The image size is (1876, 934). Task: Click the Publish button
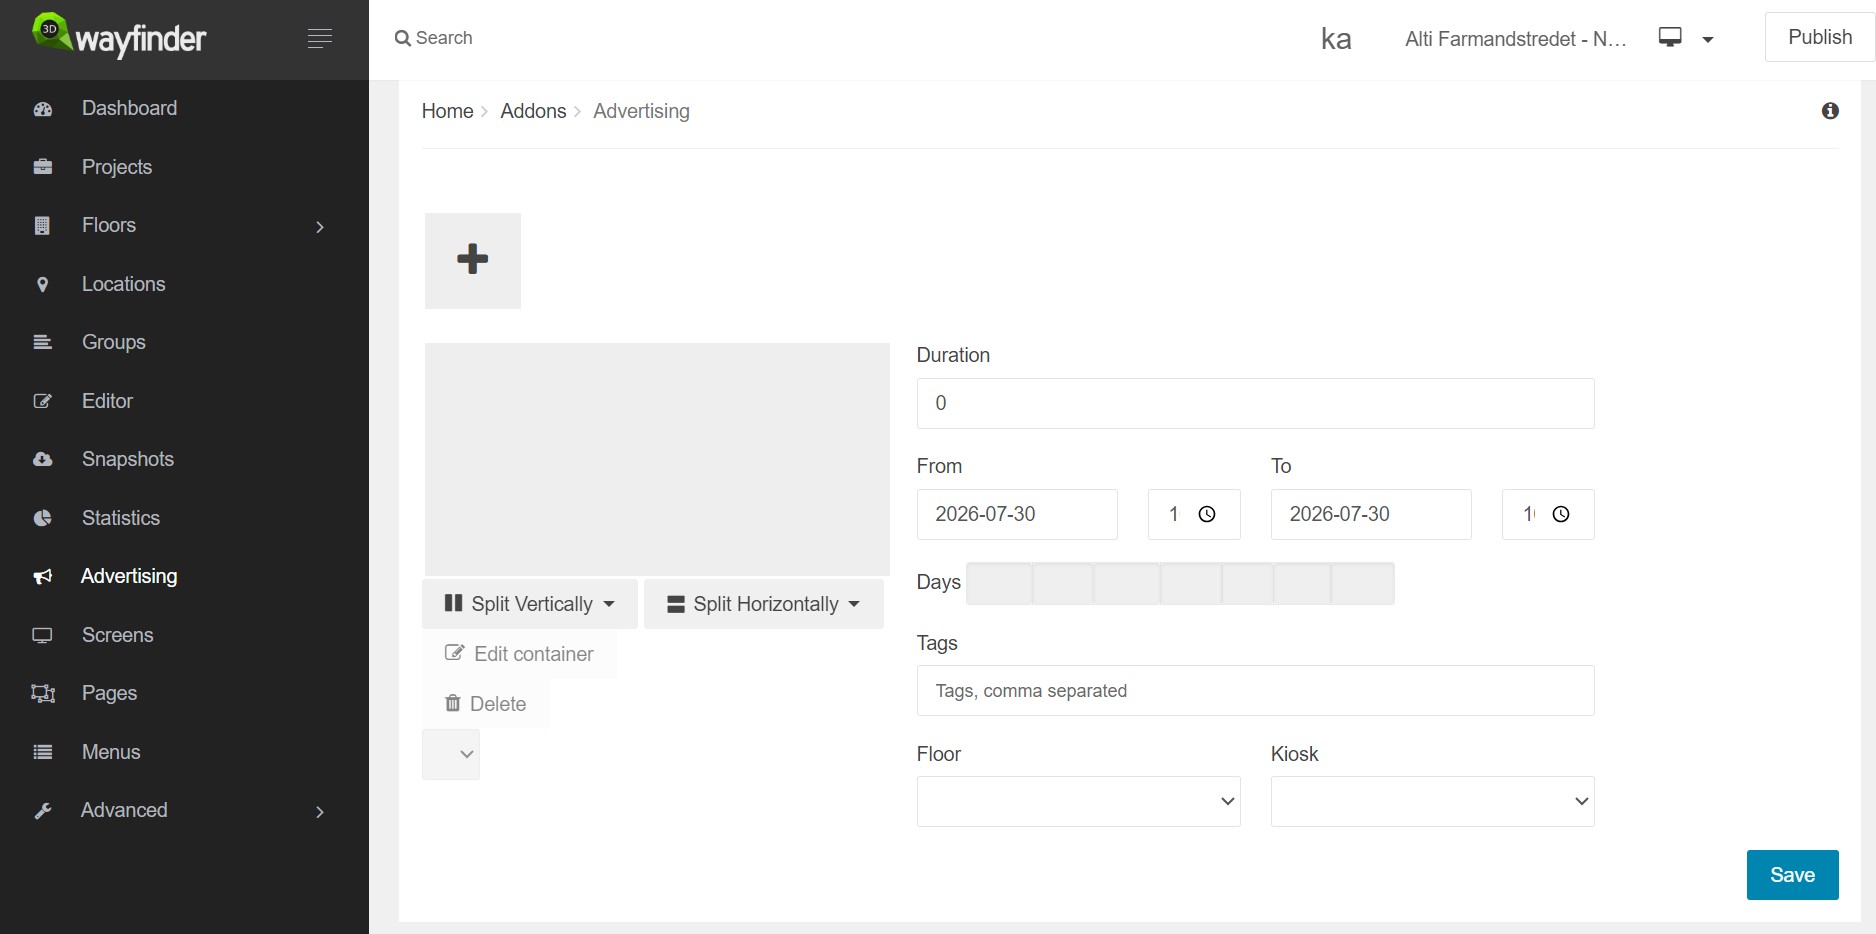[x=1819, y=37]
